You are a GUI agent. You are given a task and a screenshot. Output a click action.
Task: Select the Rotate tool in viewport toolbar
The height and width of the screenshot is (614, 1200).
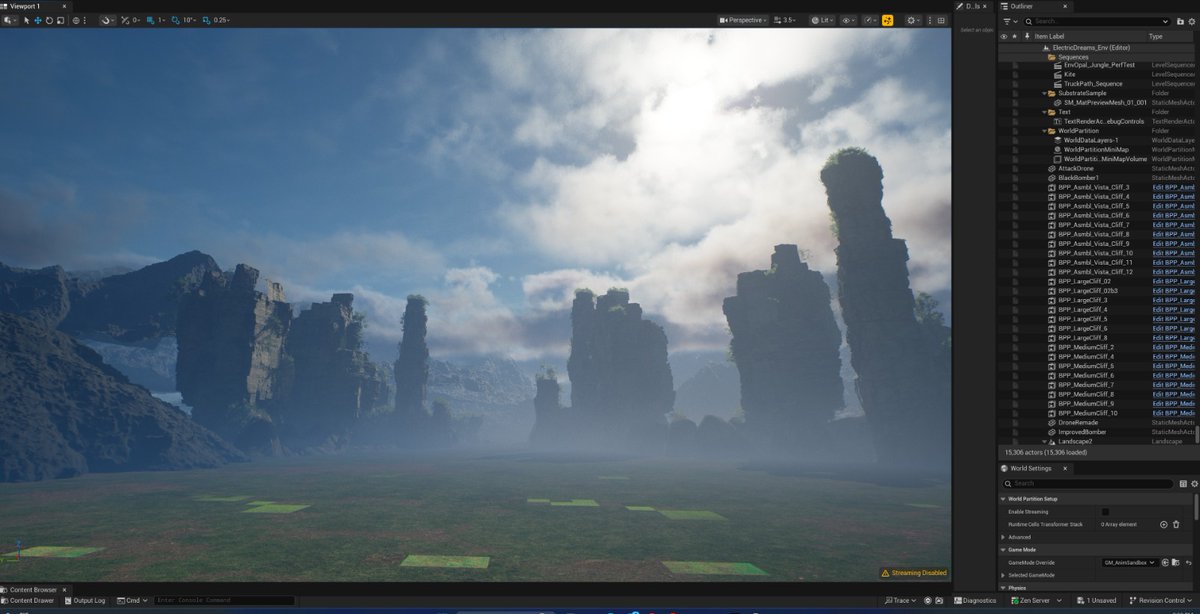click(49, 20)
